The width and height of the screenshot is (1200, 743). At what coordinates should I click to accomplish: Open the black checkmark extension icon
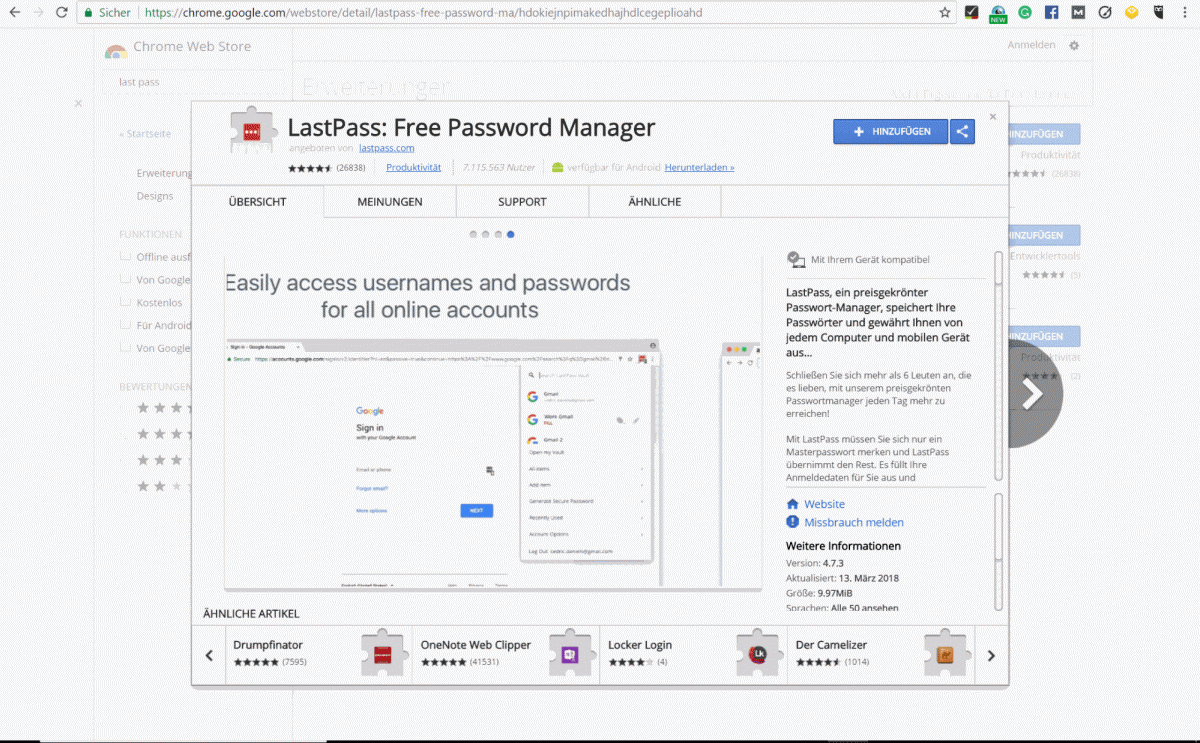click(x=972, y=13)
